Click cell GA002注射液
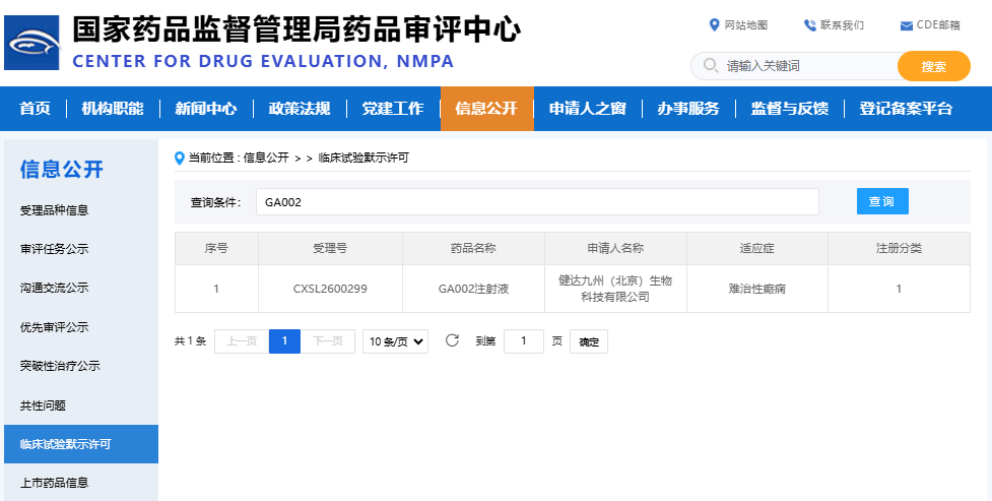This screenshot has height=501, width=992. [x=473, y=288]
